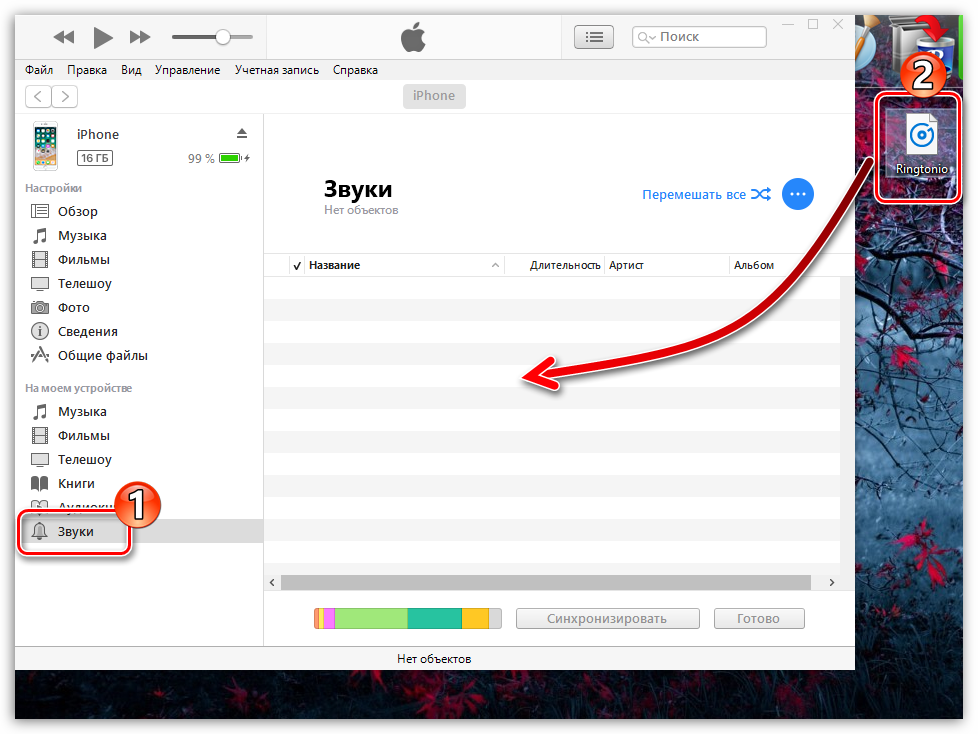Adjust the volume slider knob
The width and height of the screenshot is (978, 734).
click(222, 37)
